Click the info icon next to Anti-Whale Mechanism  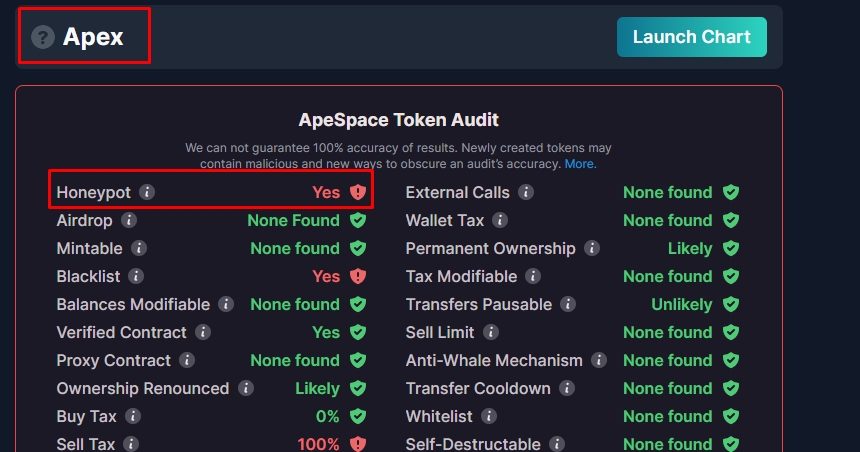[598, 360]
